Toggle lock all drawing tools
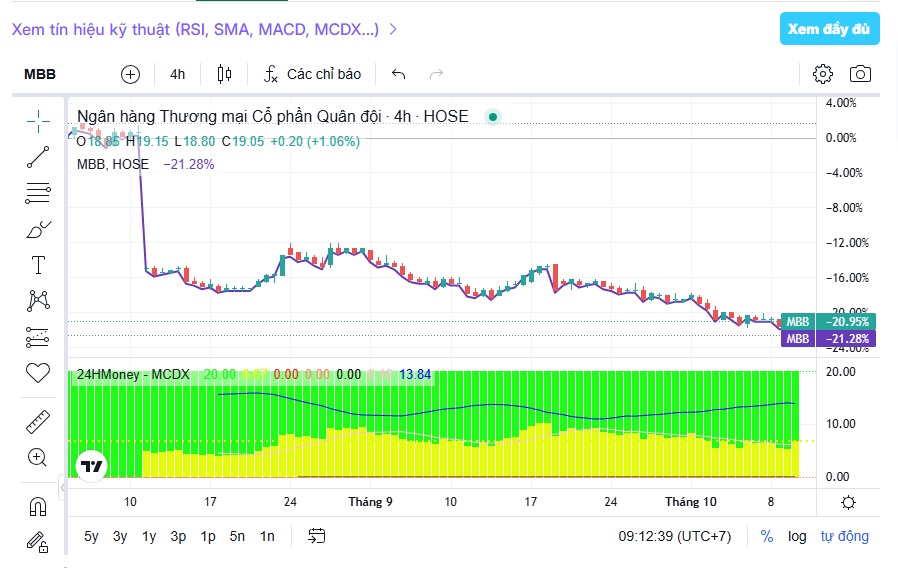Viewport: 898px width, 568px height. pos(37,542)
